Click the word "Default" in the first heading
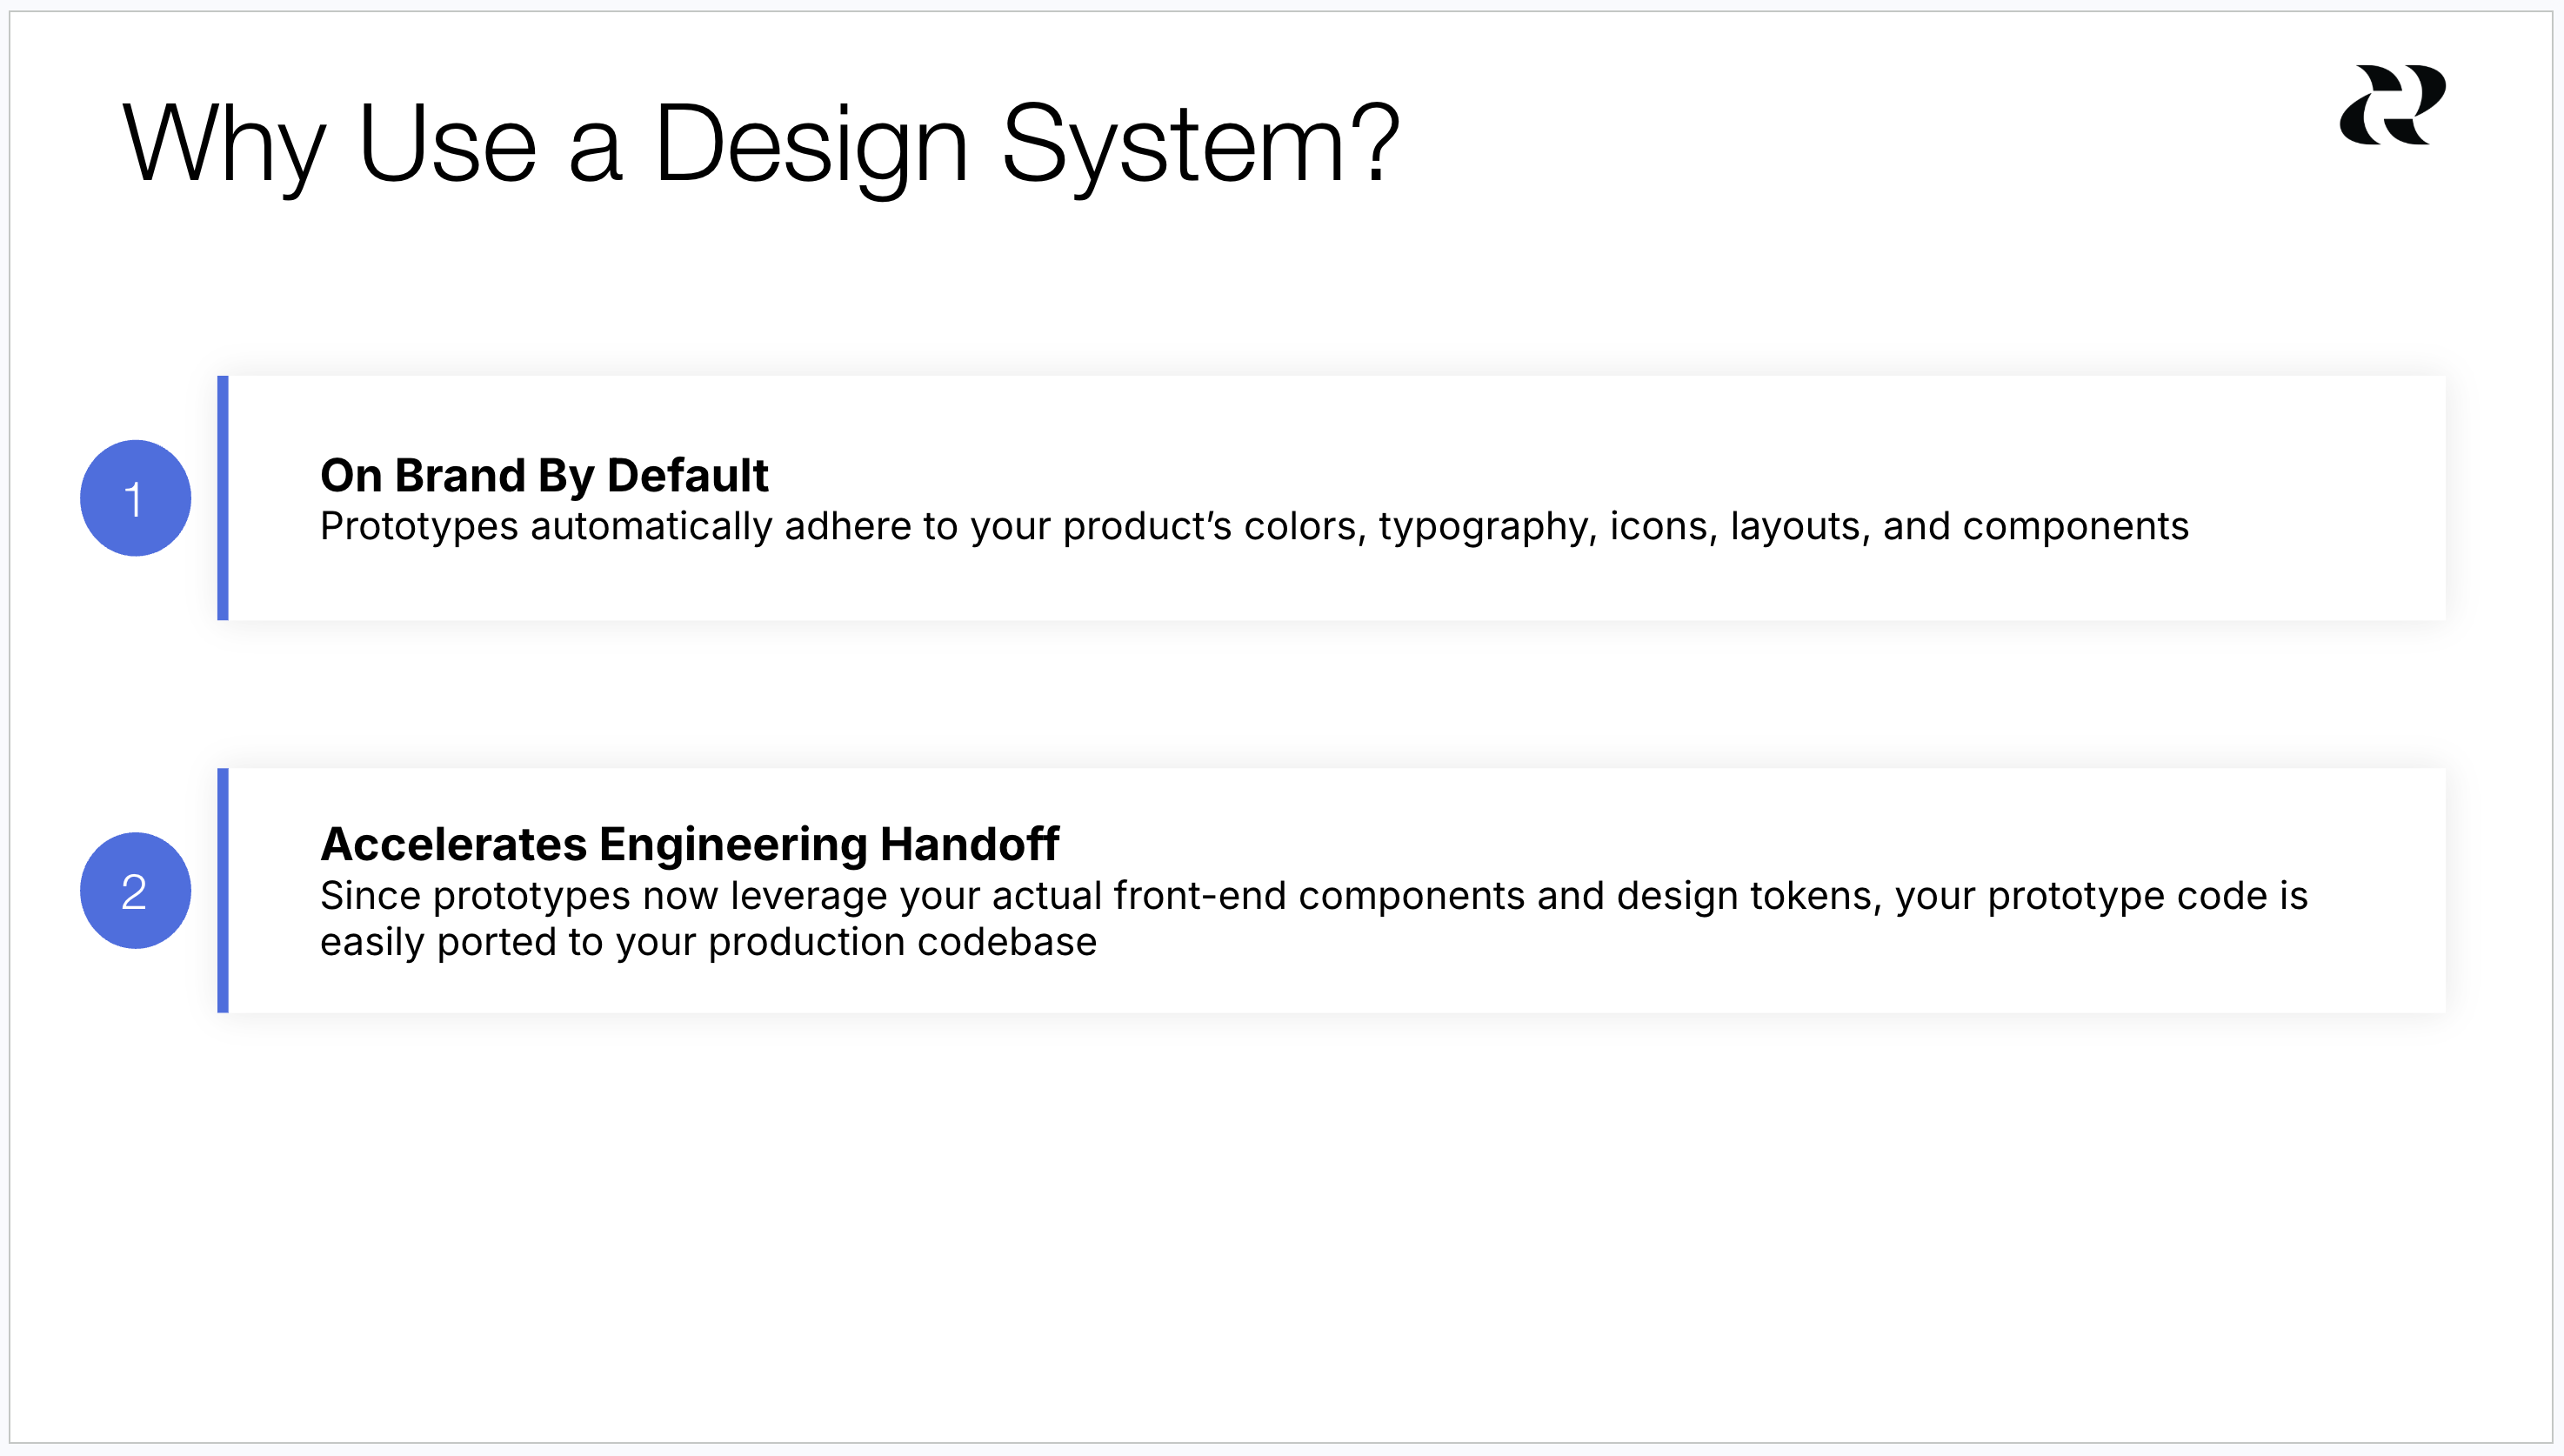The width and height of the screenshot is (2564, 1456). (688, 475)
